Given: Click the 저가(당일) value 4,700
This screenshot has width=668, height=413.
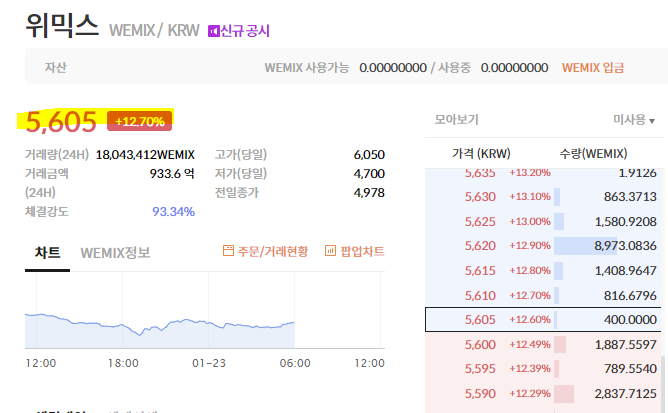Looking at the screenshot, I should tap(369, 174).
